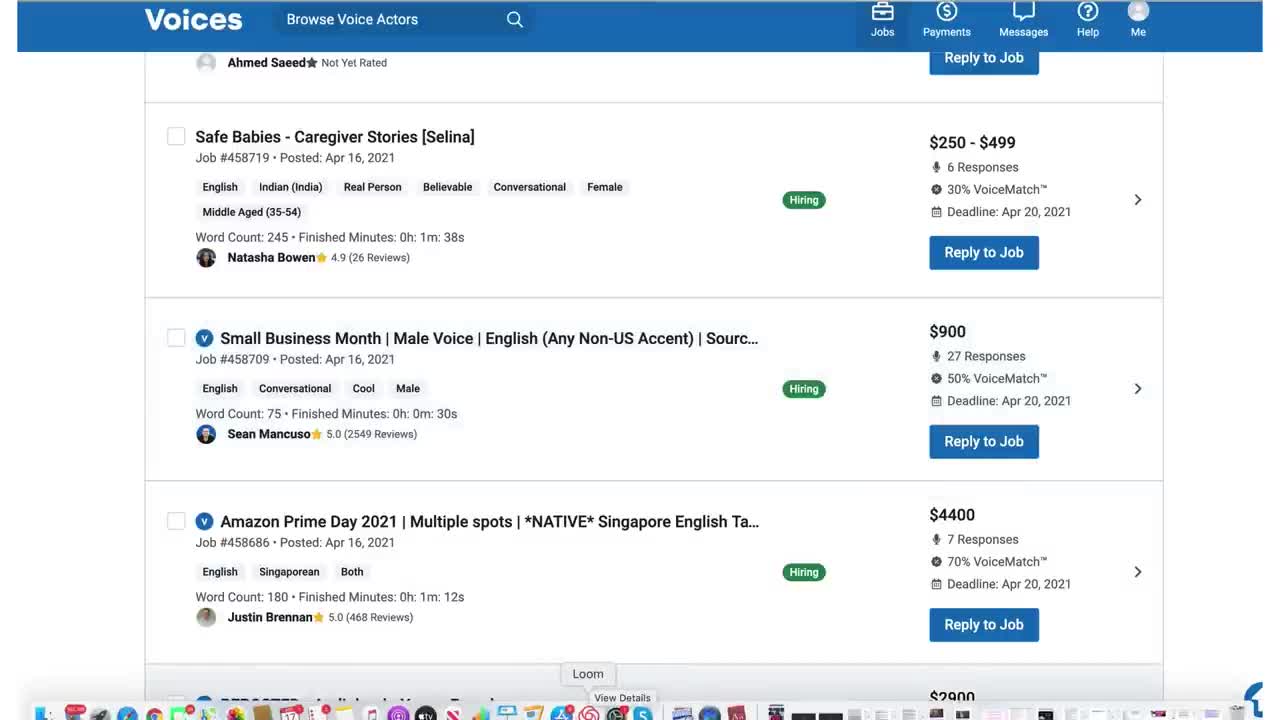Image resolution: width=1280 pixels, height=720 pixels.
Task: Open Calendar from the dock
Action: (x=291, y=714)
